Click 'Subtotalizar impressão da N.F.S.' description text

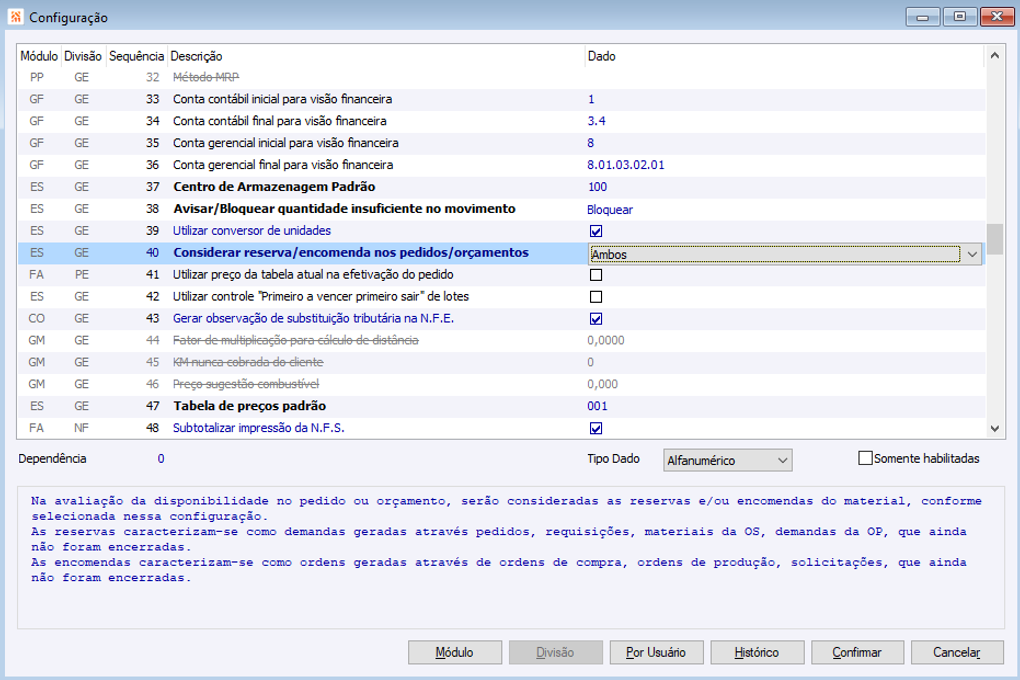pos(258,428)
